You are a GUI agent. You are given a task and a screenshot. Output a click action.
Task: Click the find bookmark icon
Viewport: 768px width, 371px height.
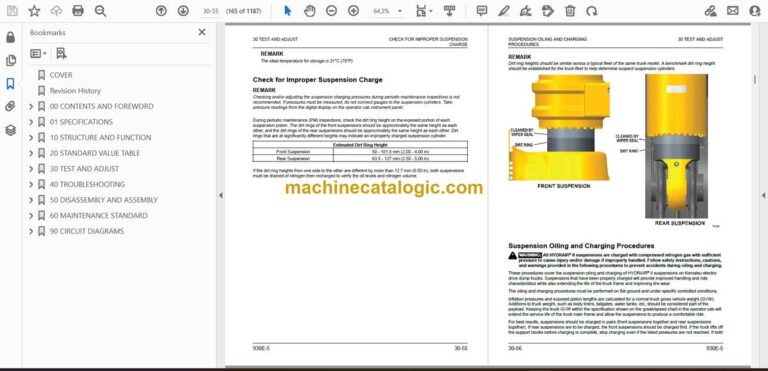(x=61, y=53)
